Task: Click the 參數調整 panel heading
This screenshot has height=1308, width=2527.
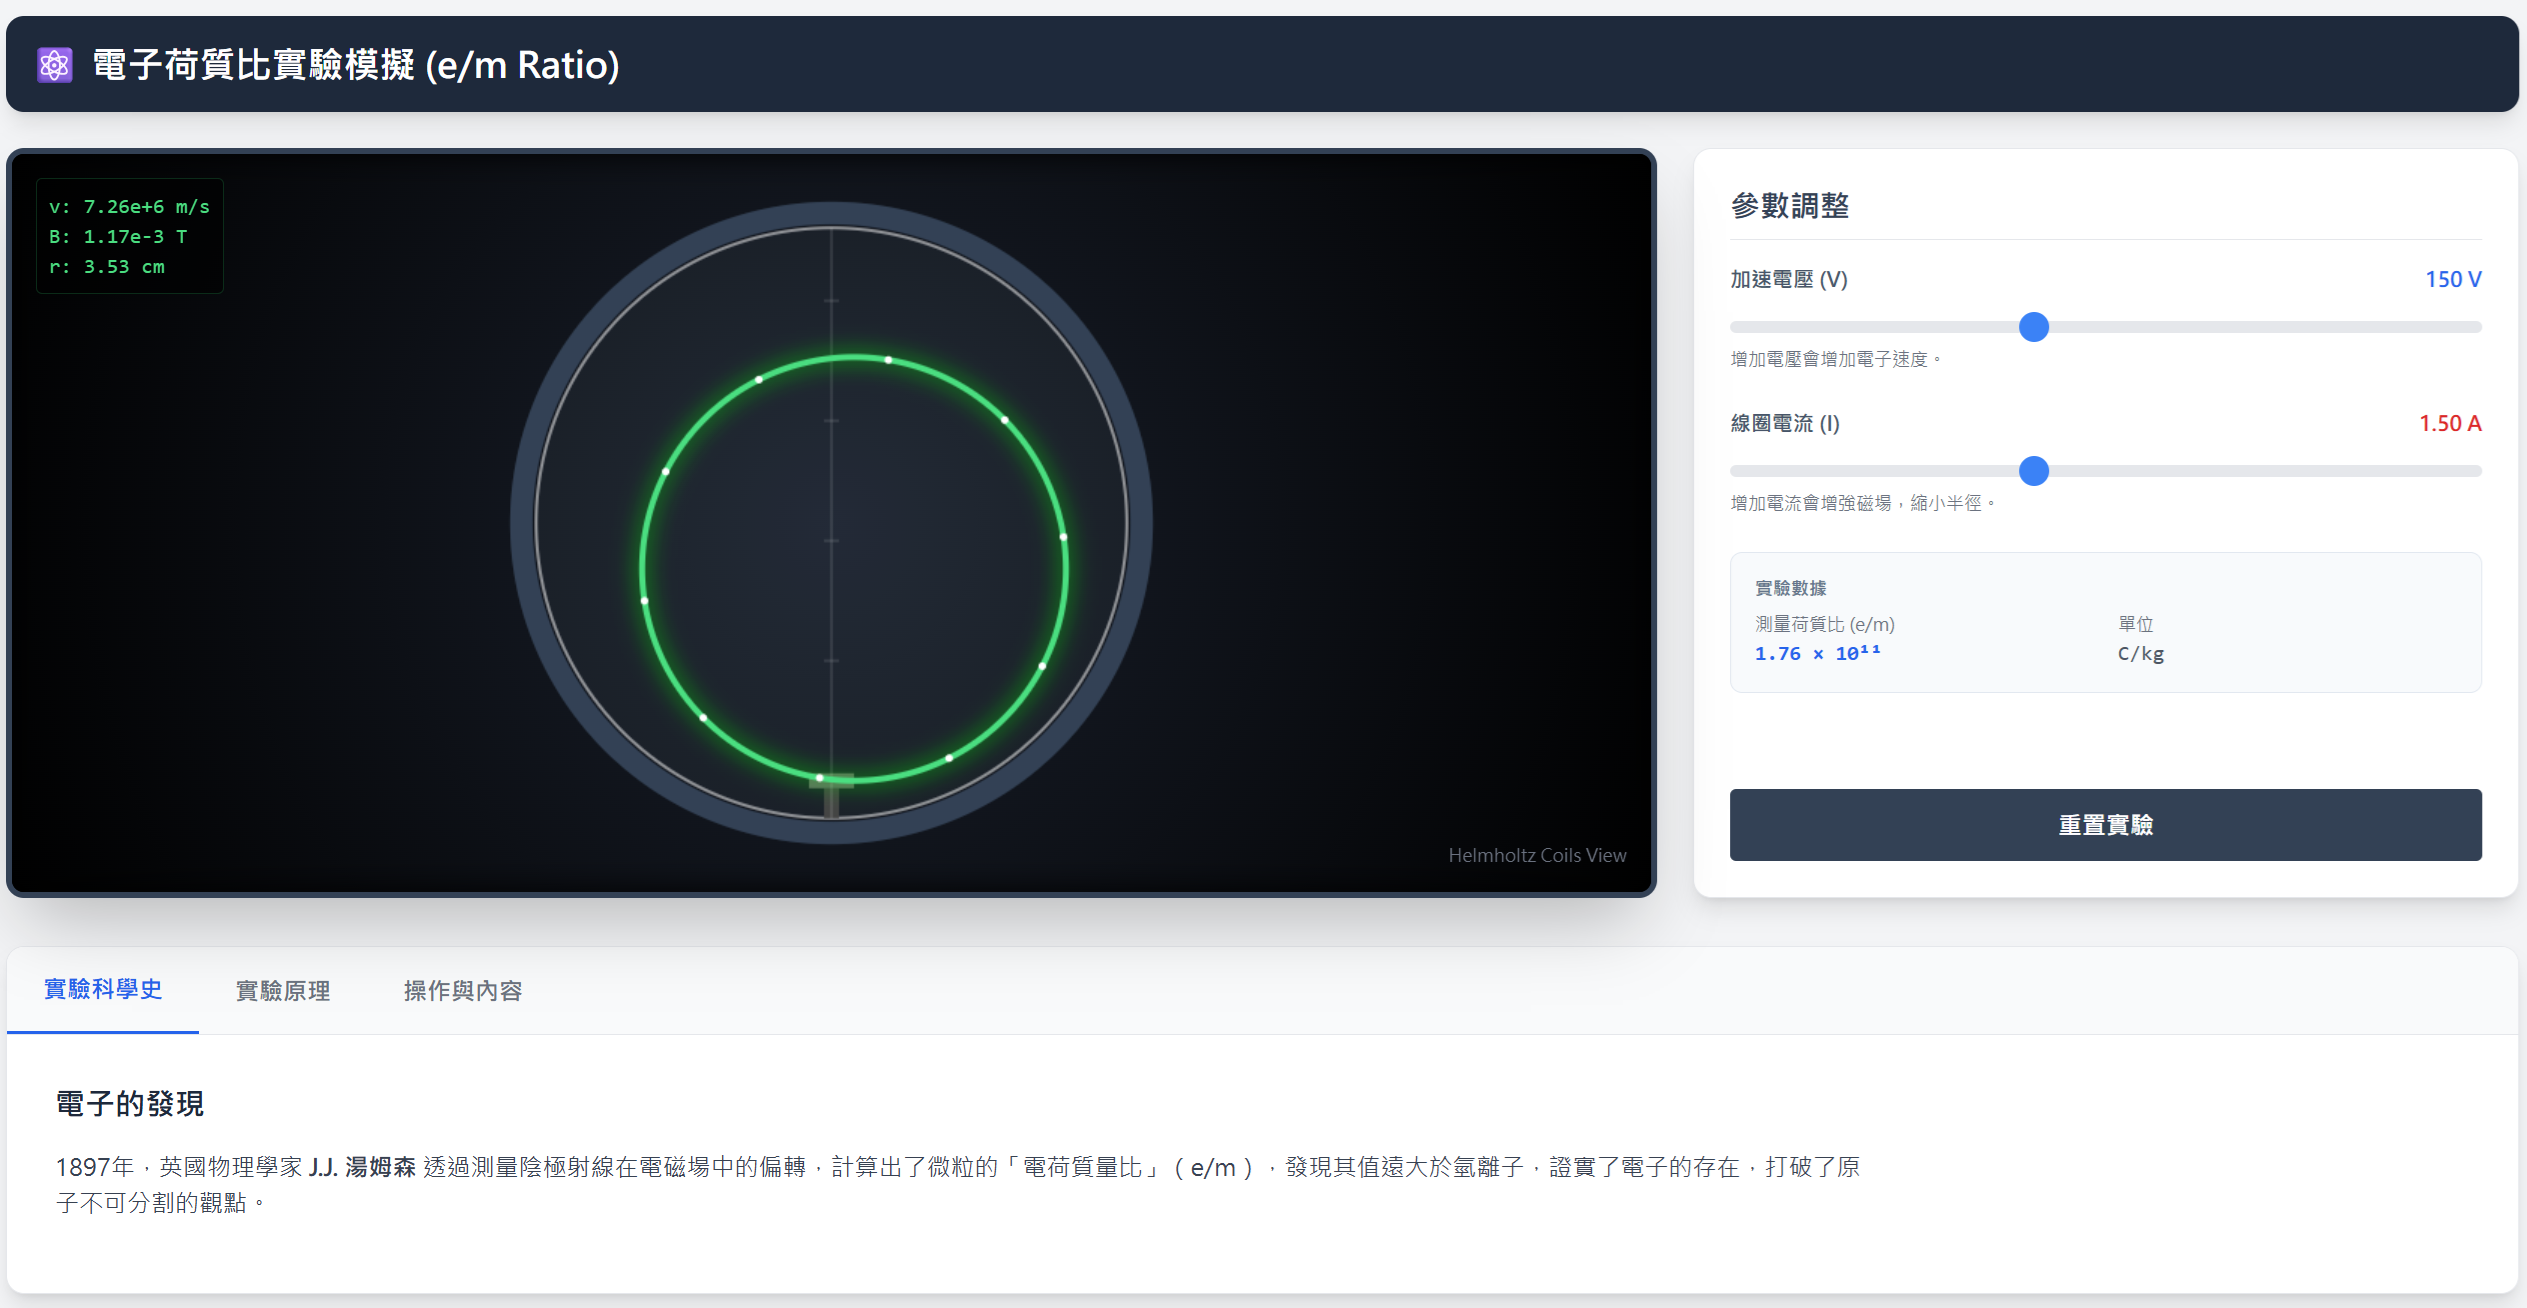Action: [1789, 206]
